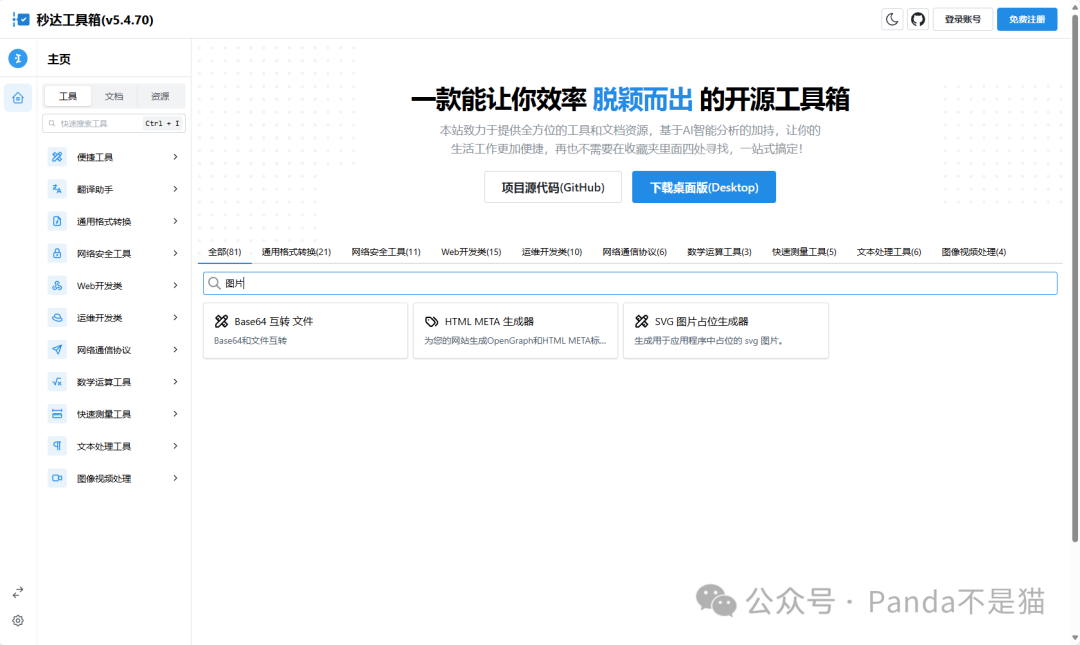
Task: Open settings gear icon at bottom left
Action: click(18, 621)
